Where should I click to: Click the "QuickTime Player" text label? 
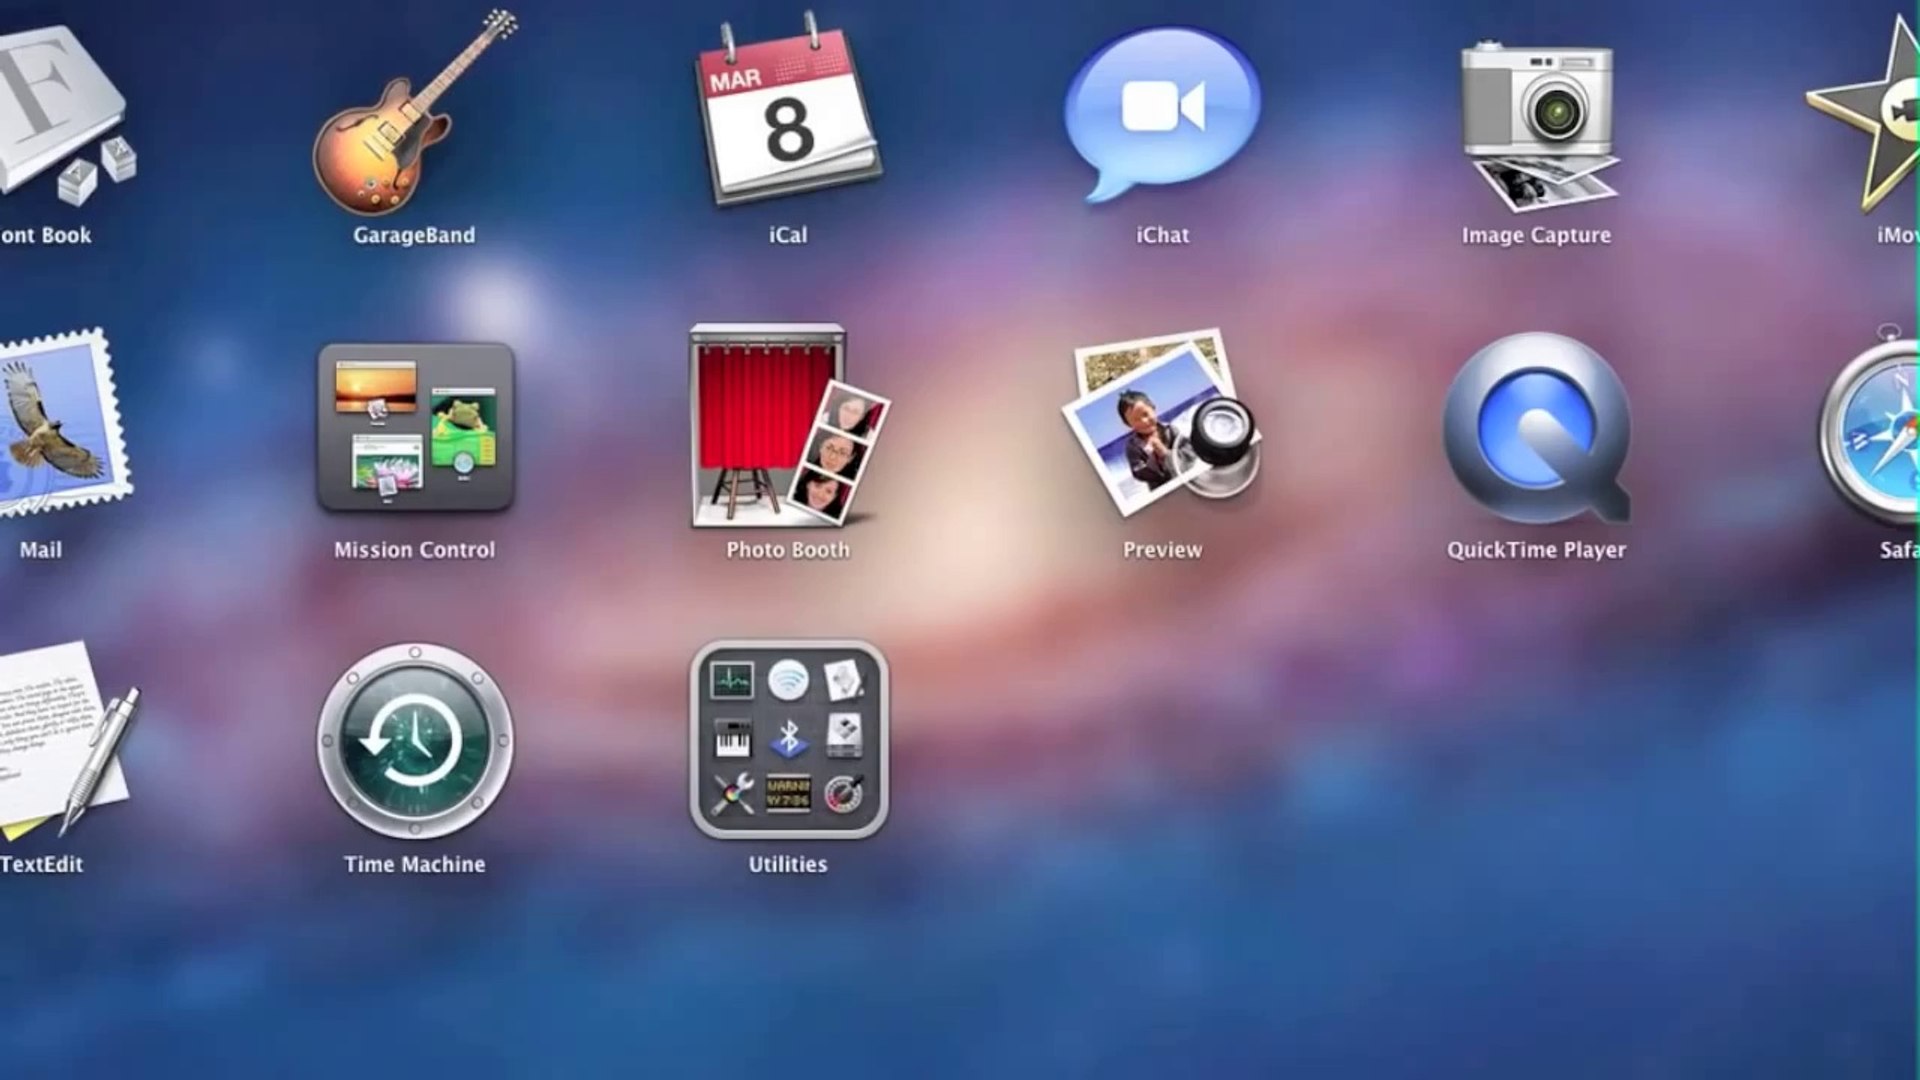(x=1536, y=550)
